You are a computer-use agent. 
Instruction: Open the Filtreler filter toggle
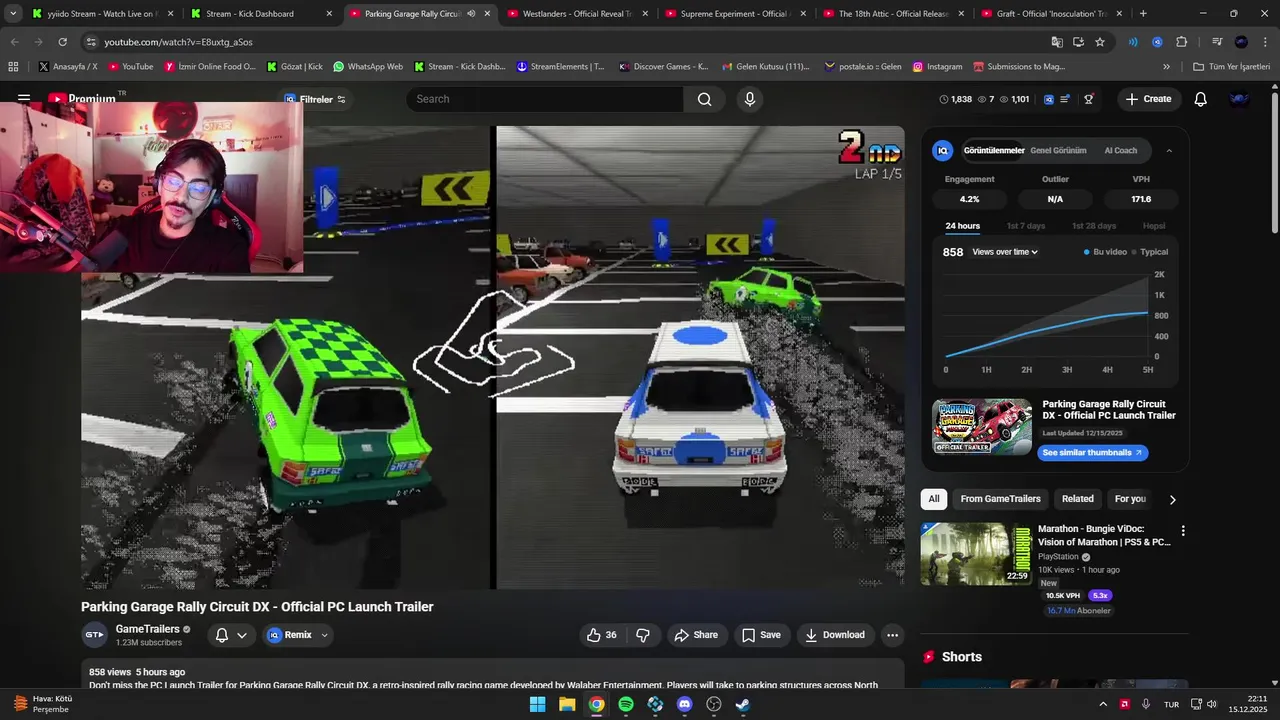pos(315,99)
